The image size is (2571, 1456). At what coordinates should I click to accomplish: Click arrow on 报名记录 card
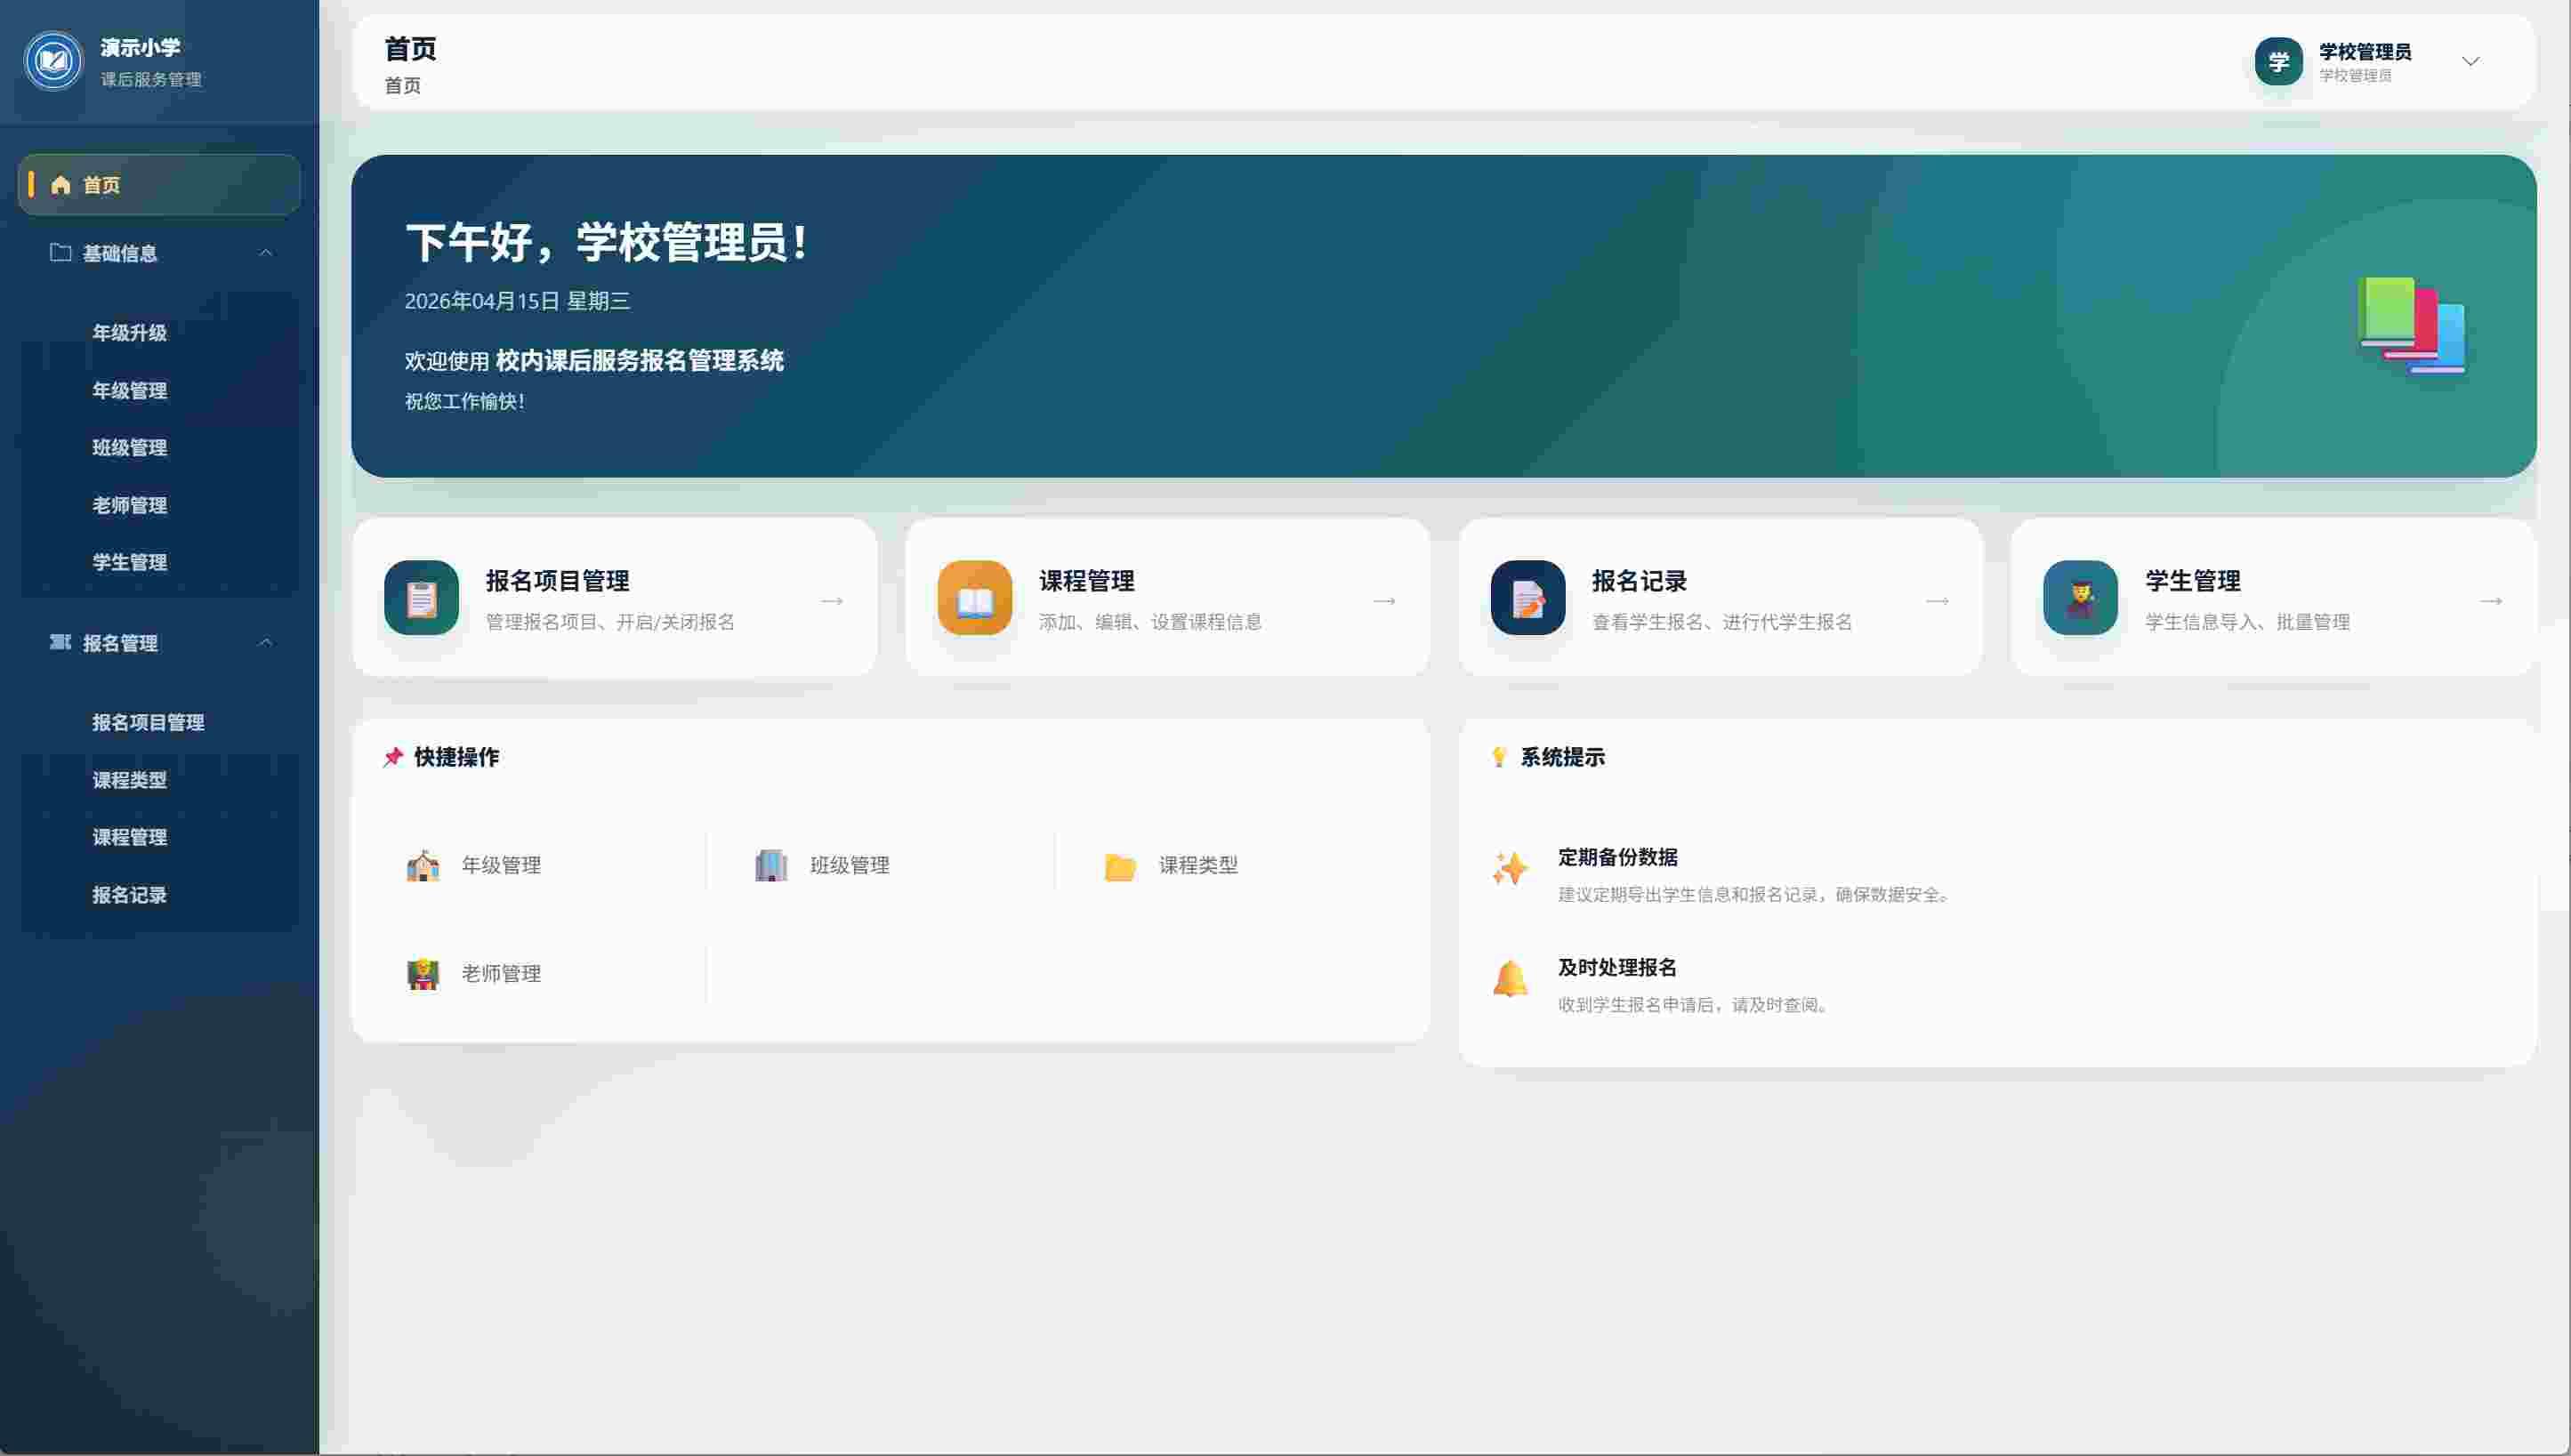click(x=1938, y=601)
